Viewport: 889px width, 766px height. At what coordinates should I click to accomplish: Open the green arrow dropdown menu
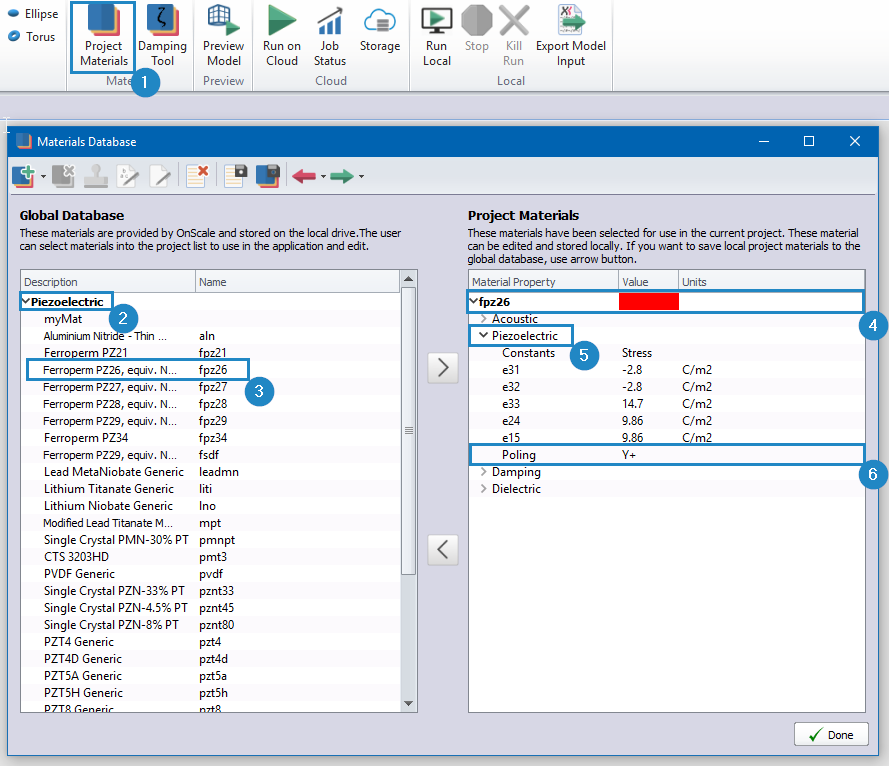tap(361, 176)
